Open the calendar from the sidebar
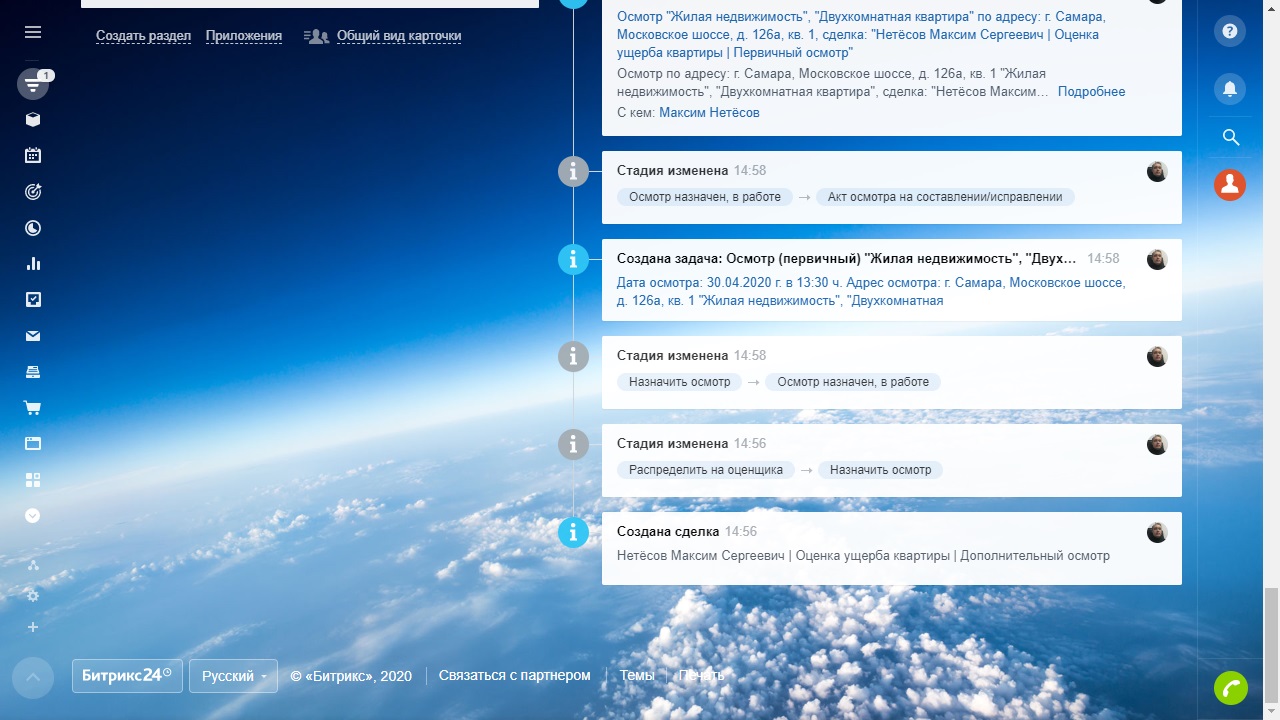This screenshot has height=720, width=1280. point(33,156)
